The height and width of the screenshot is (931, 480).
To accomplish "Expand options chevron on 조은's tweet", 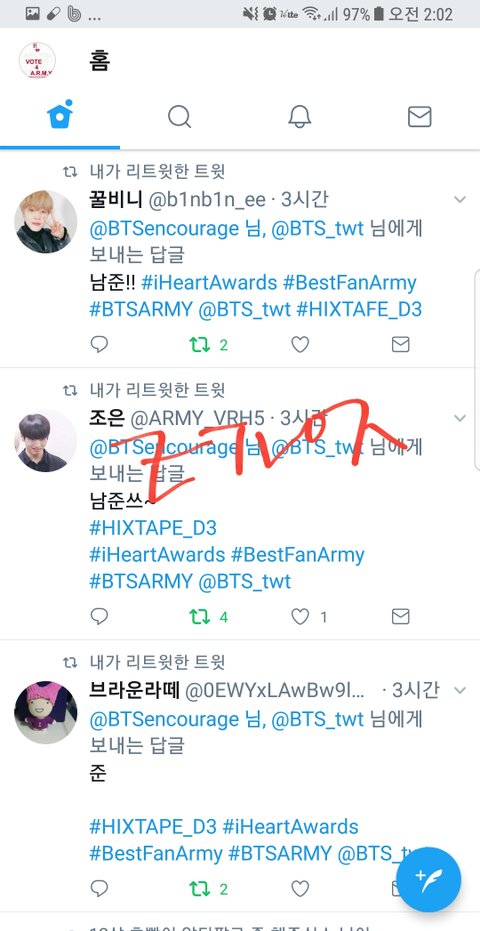I will click(460, 418).
